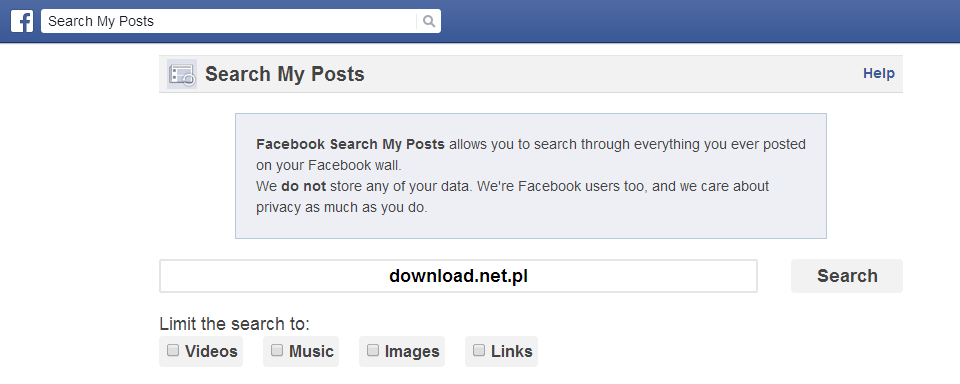960x384 pixels.
Task: Open the Help link
Action: pyautogui.click(x=879, y=73)
